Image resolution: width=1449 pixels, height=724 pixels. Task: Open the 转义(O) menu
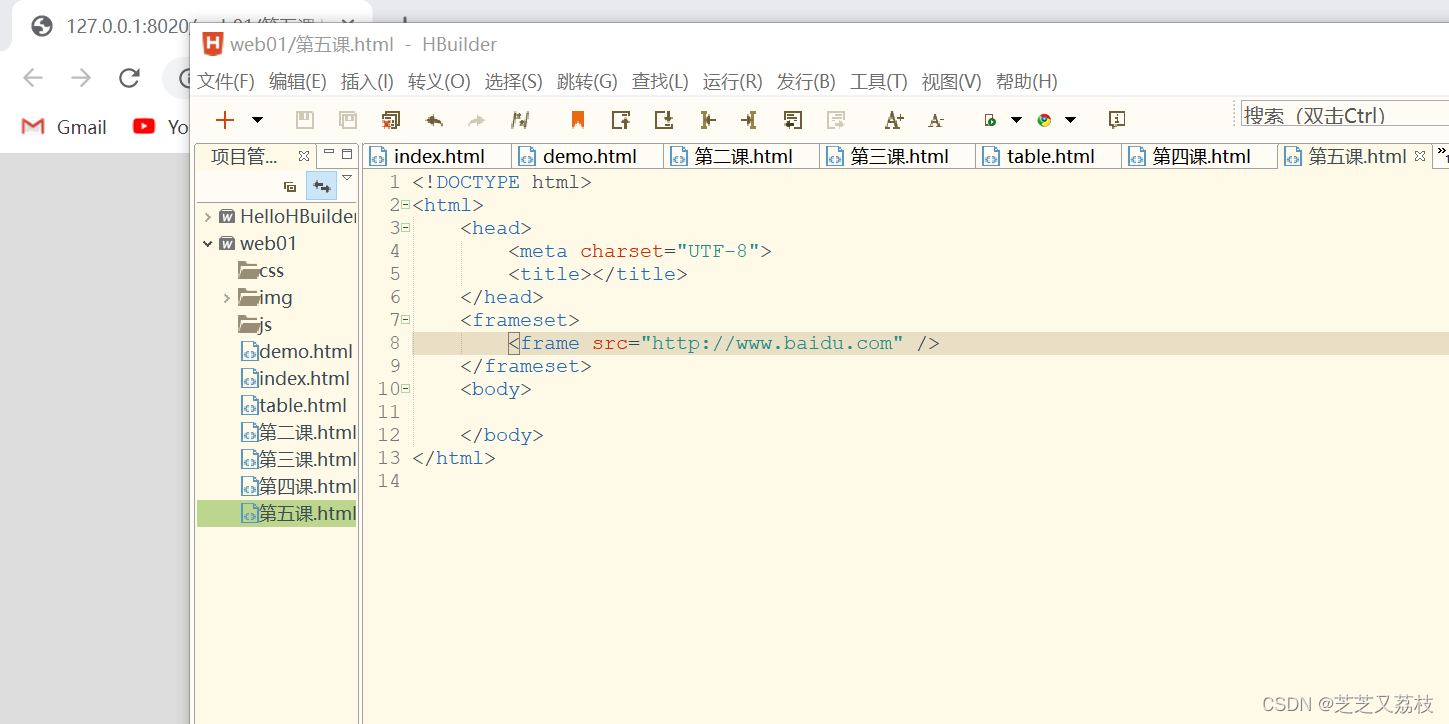[x=439, y=81]
